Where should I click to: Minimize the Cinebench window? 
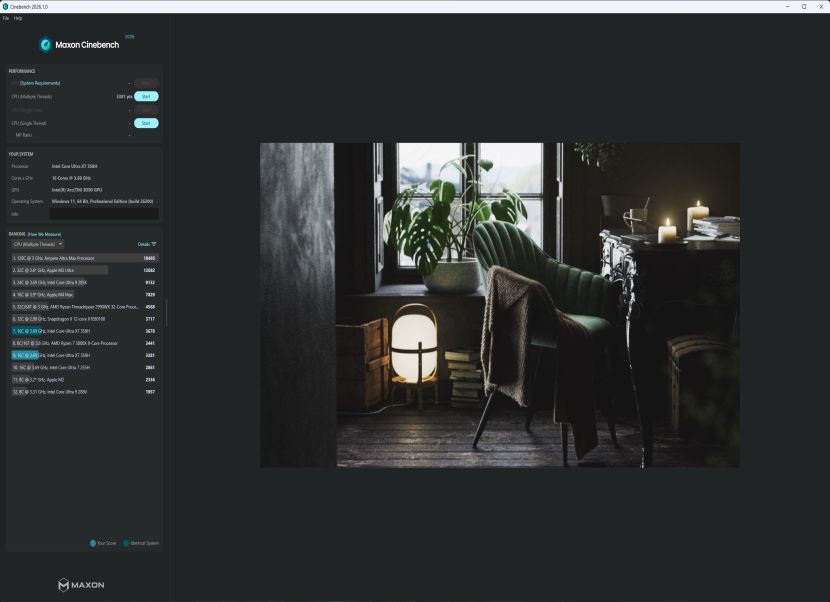pos(788,6)
